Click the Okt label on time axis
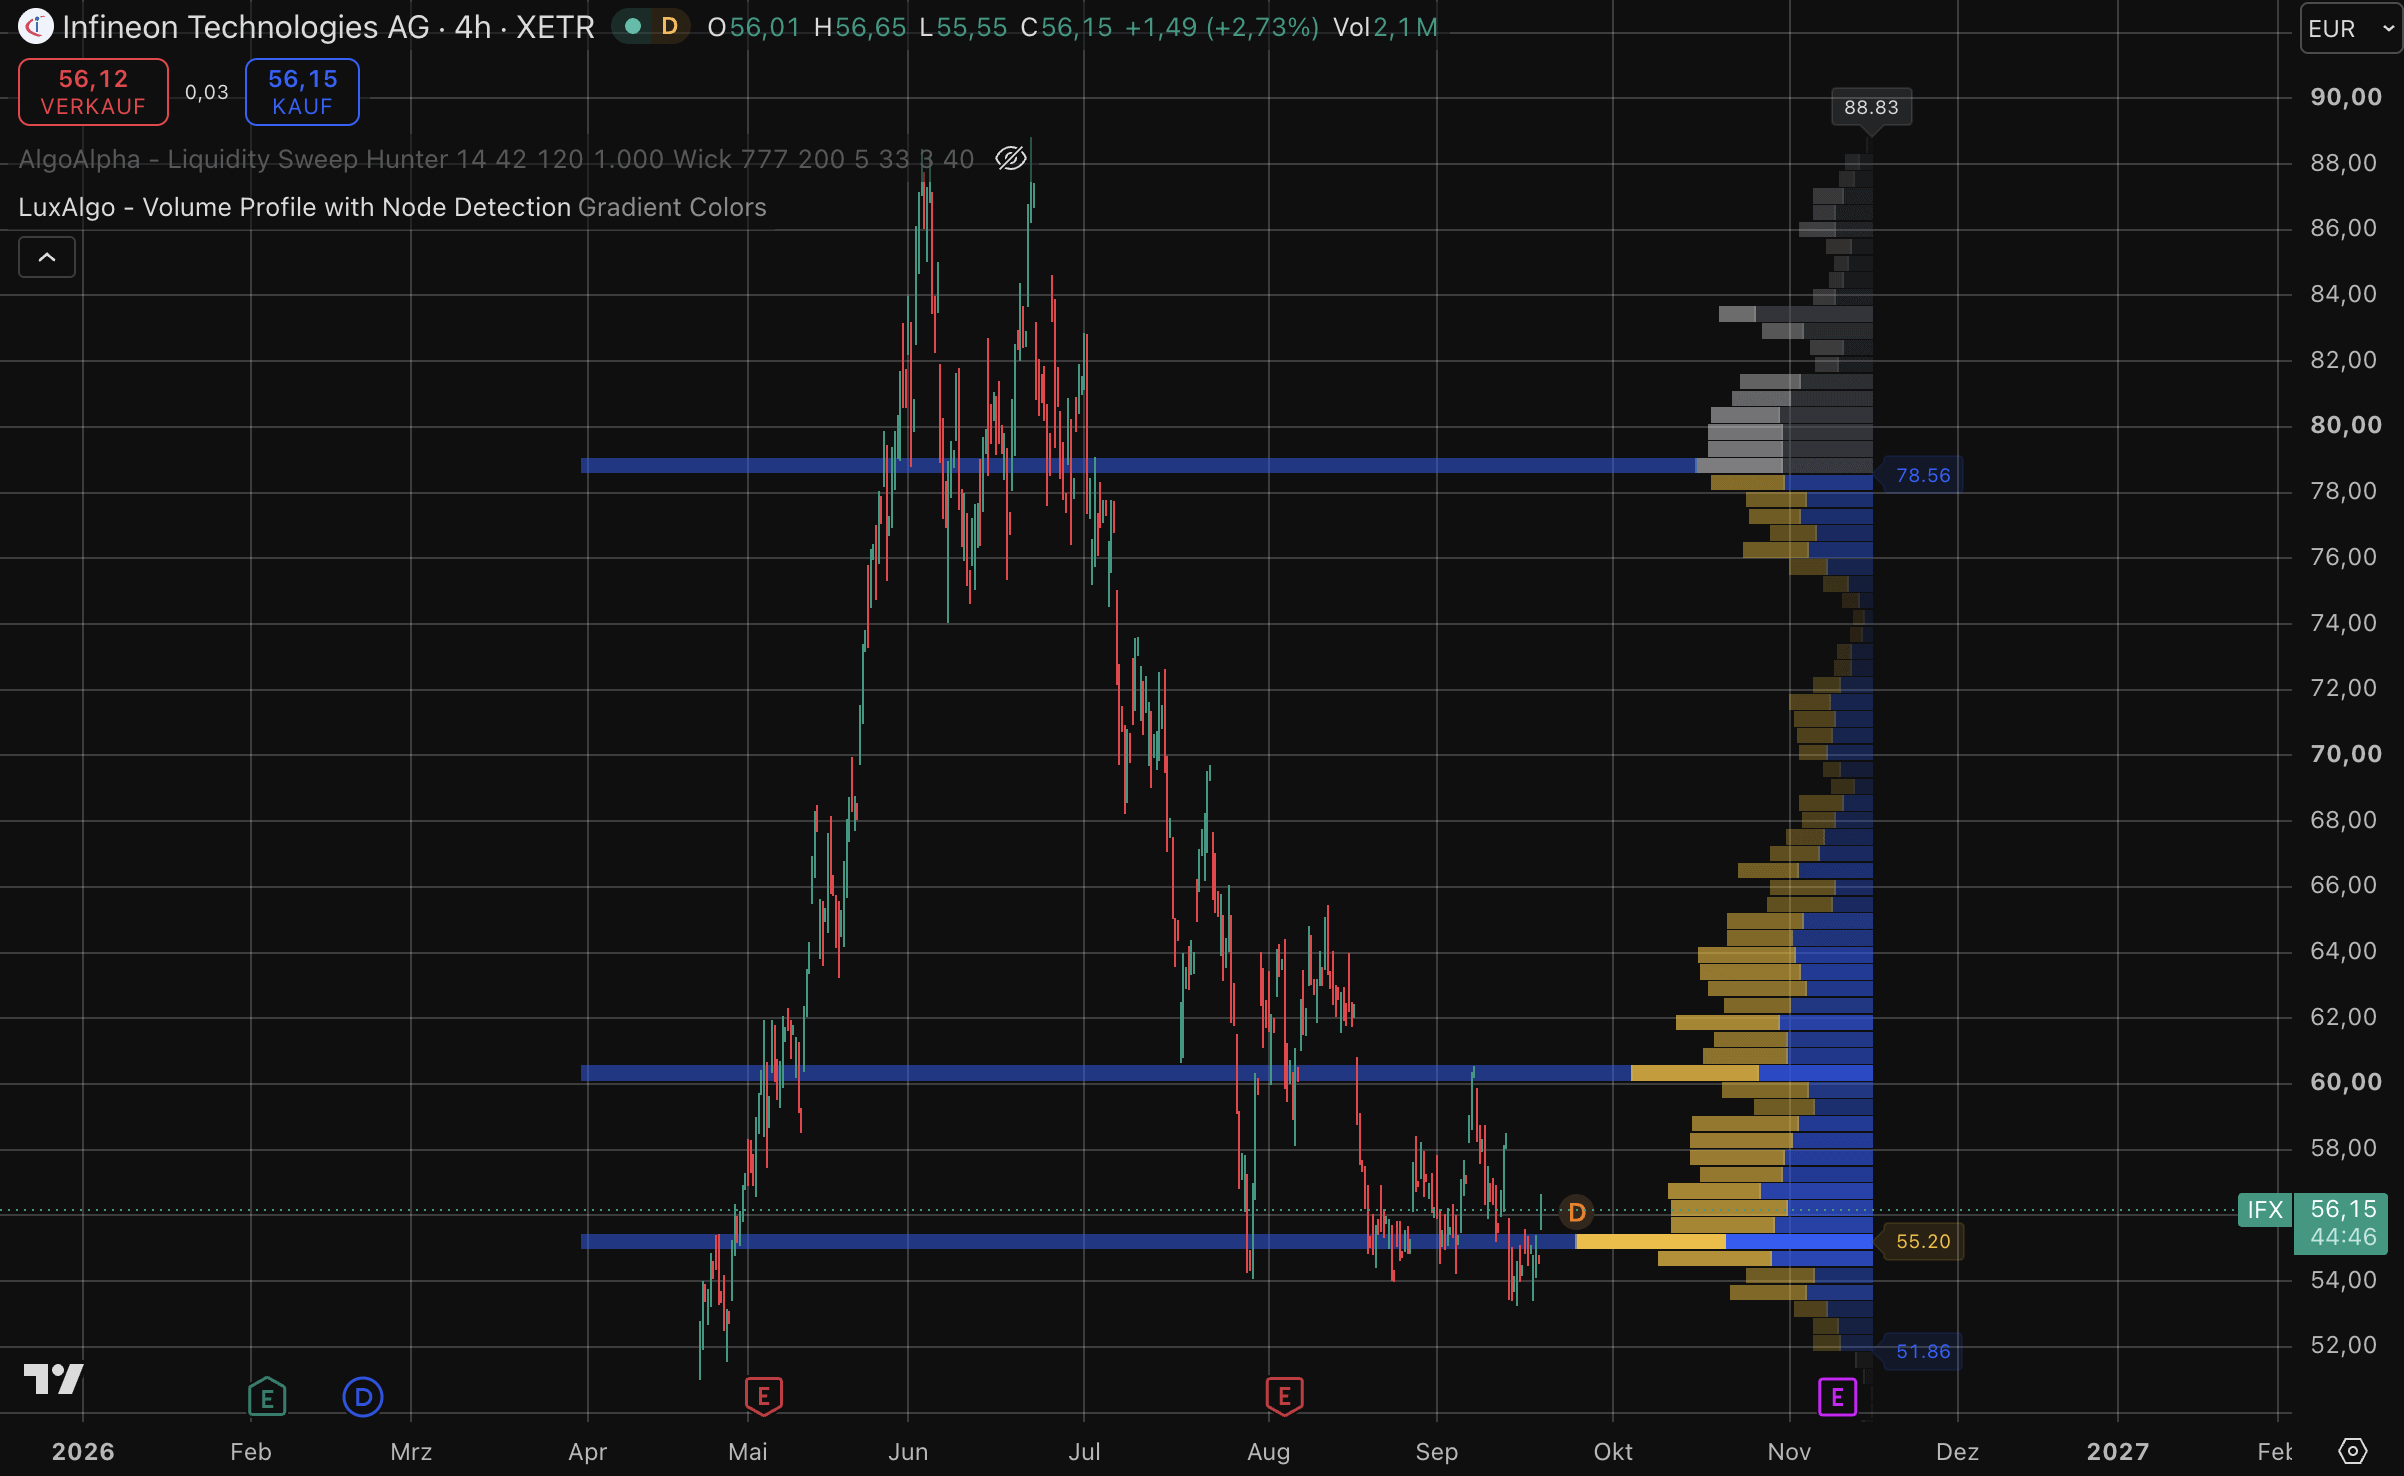The image size is (2404, 1476). [1613, 1452]
